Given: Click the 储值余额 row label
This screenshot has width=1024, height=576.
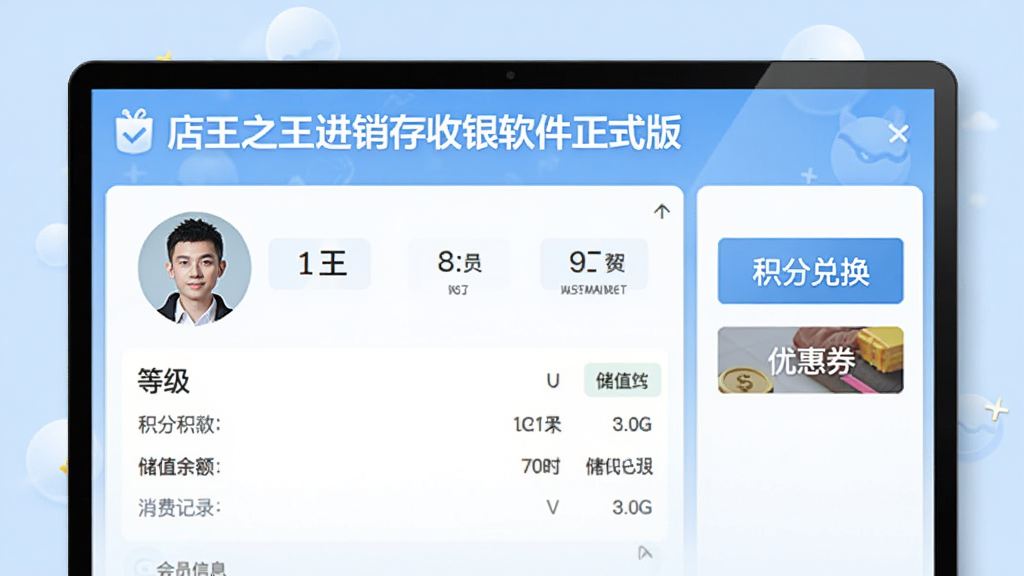Looking at the screenshot, I should [x=179, y=466].
